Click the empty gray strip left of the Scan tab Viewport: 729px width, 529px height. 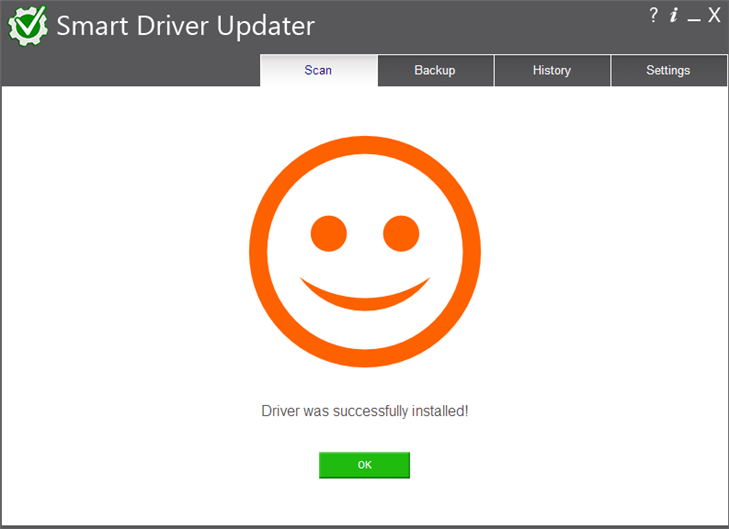point(130,70)
